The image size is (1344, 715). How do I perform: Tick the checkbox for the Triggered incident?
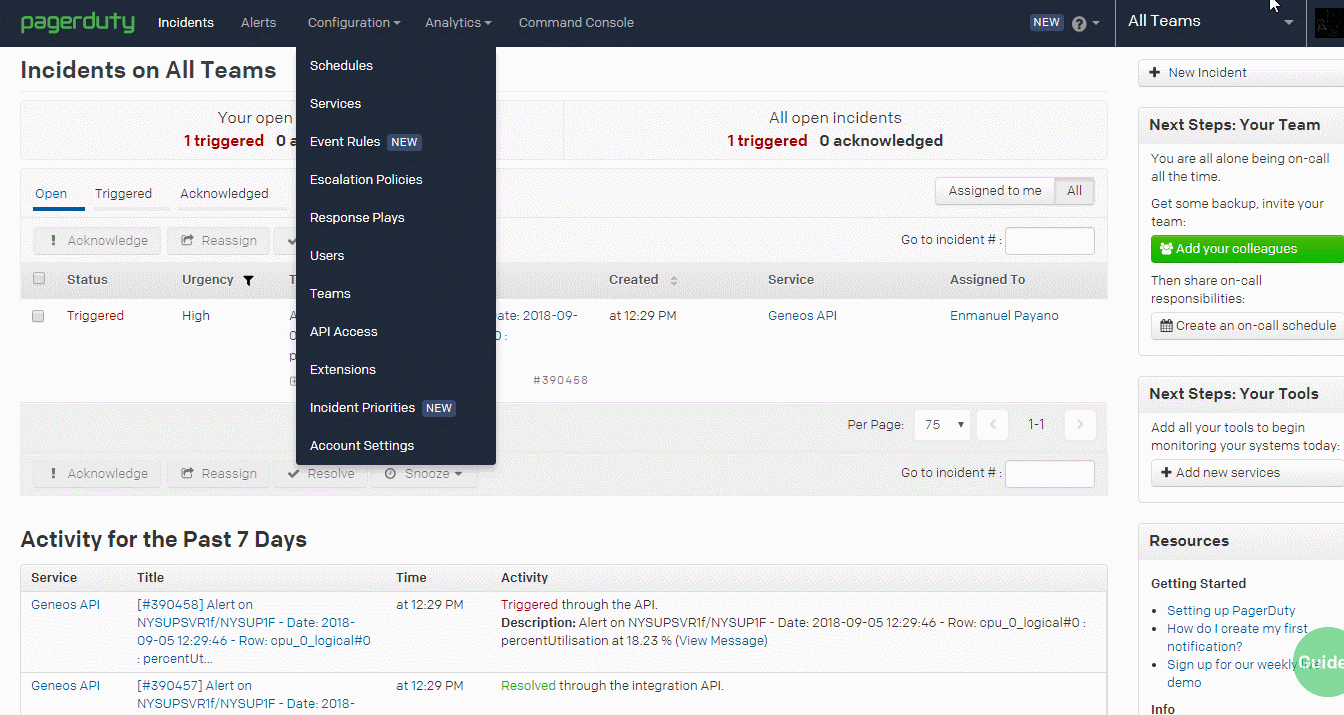(x=38, y=316)
